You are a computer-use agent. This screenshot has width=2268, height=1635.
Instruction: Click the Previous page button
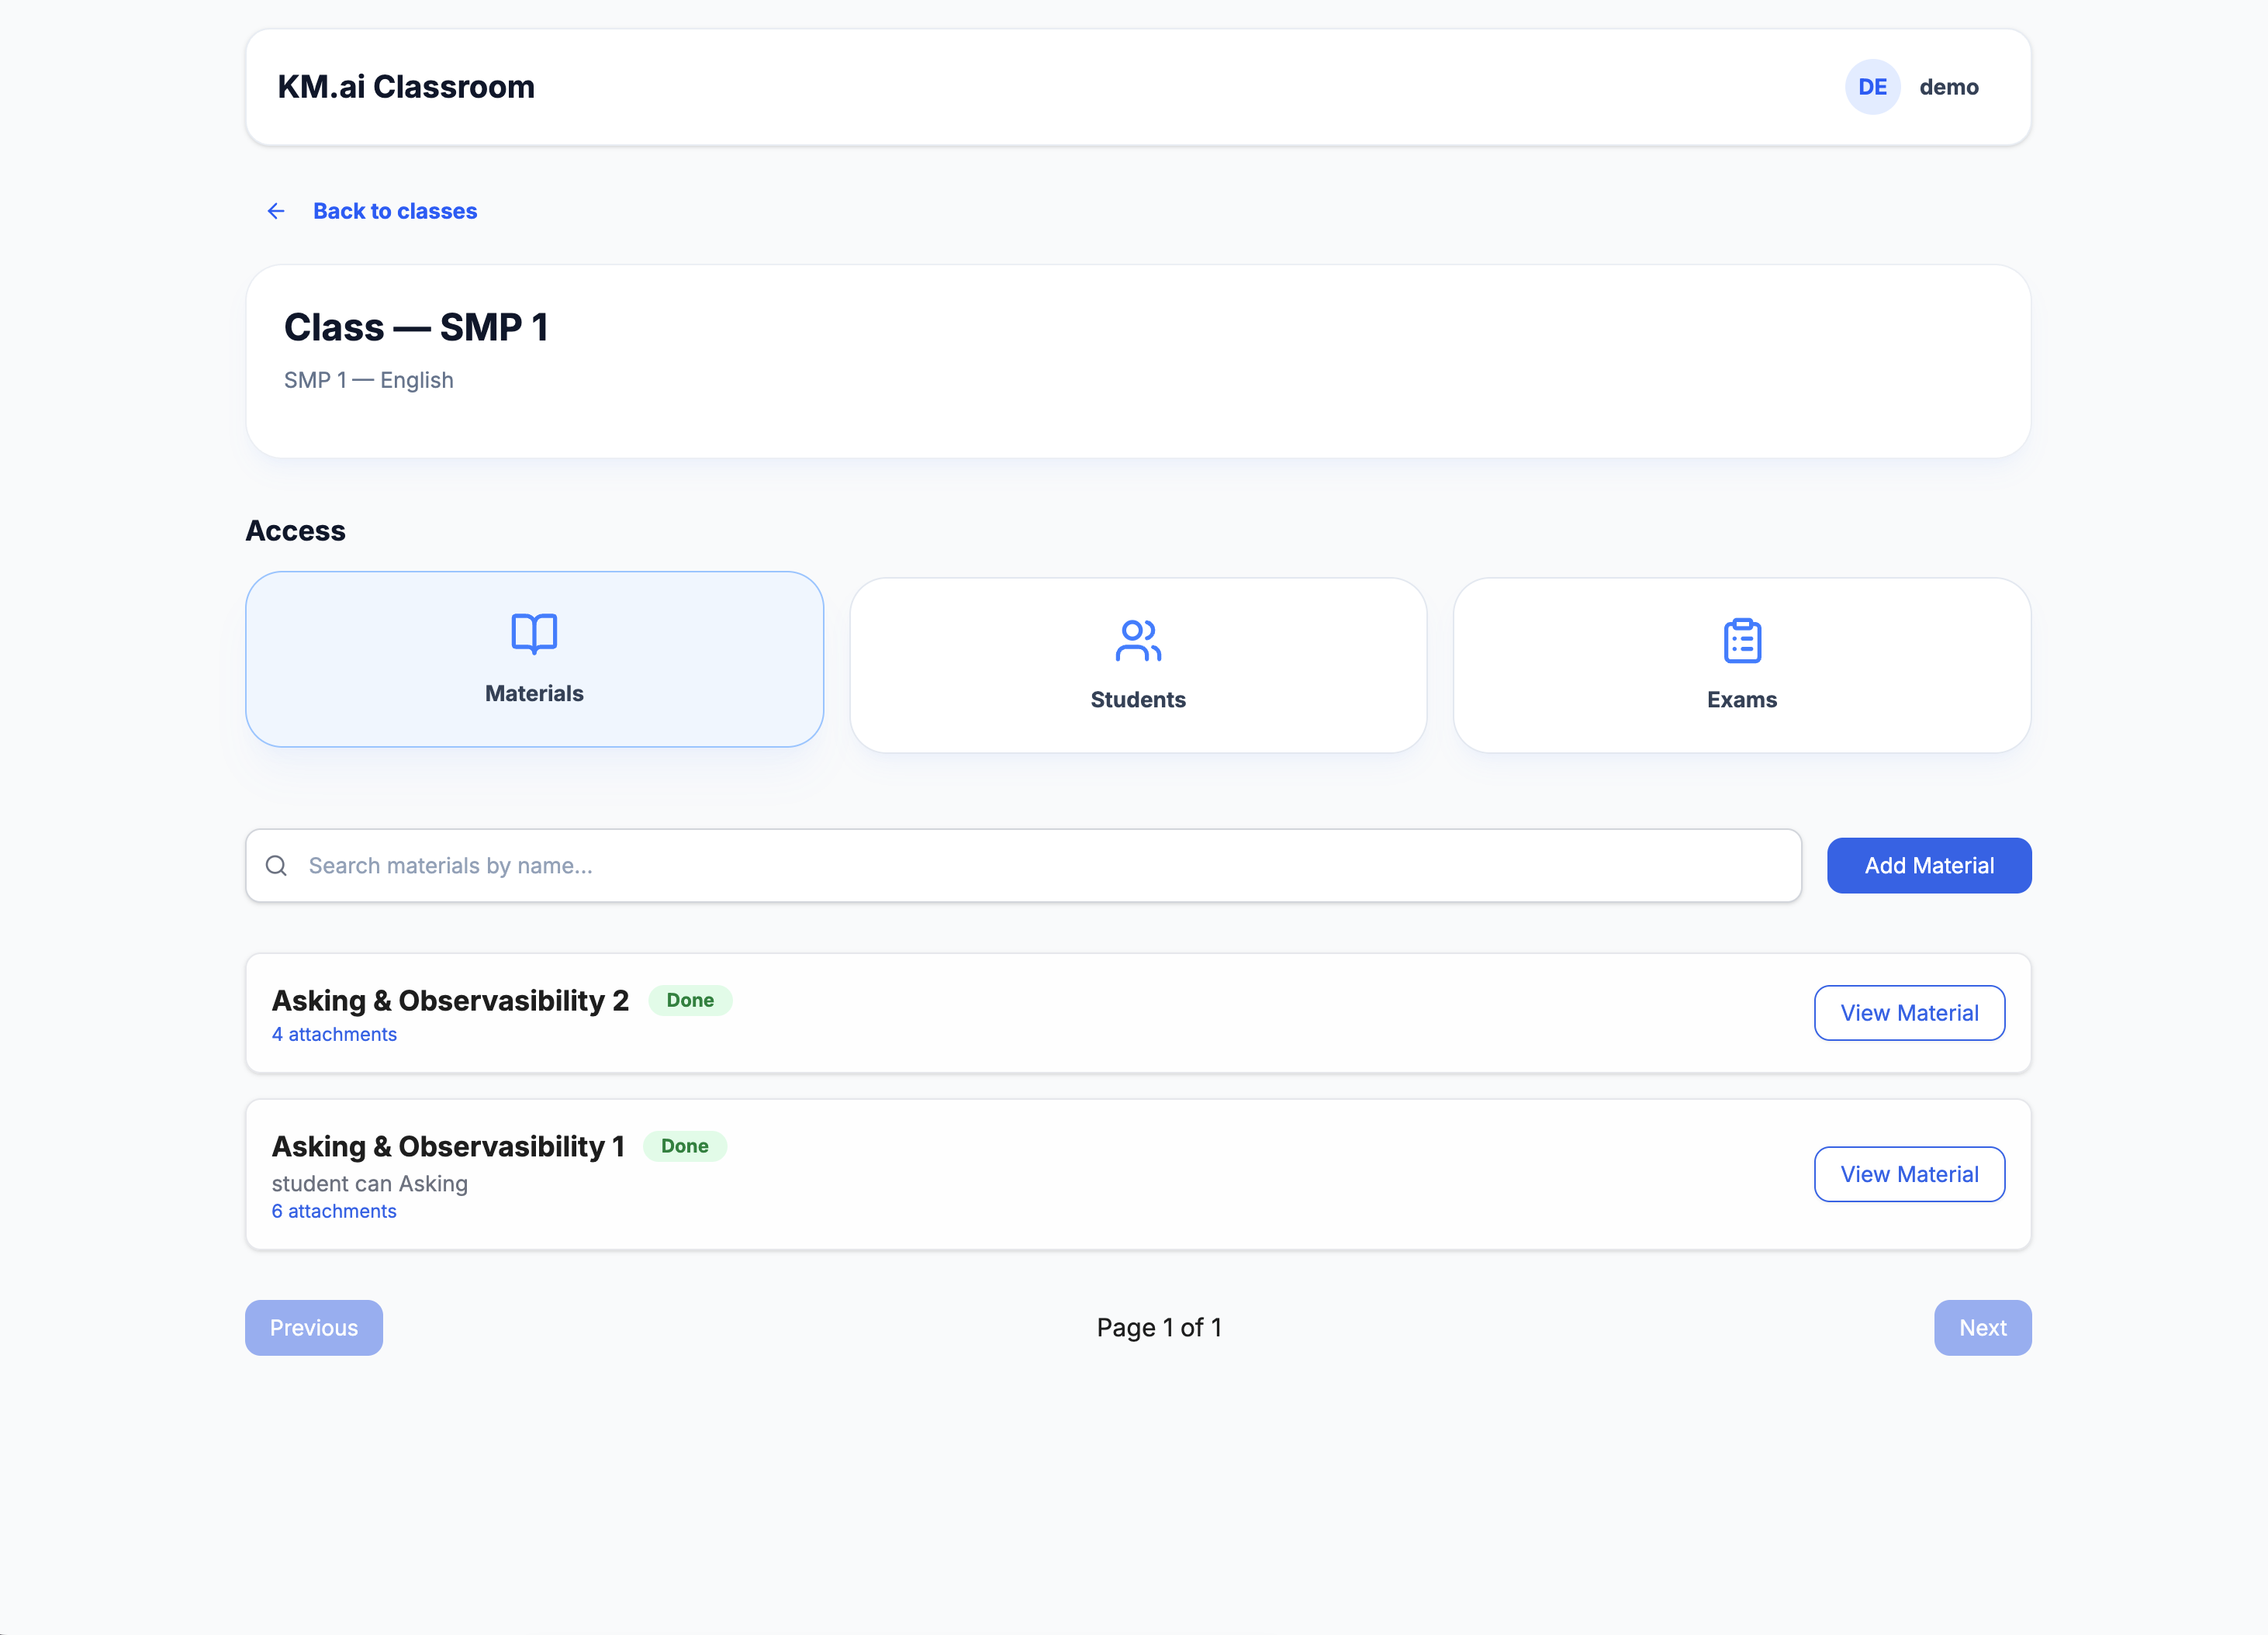coord(314,1327)
